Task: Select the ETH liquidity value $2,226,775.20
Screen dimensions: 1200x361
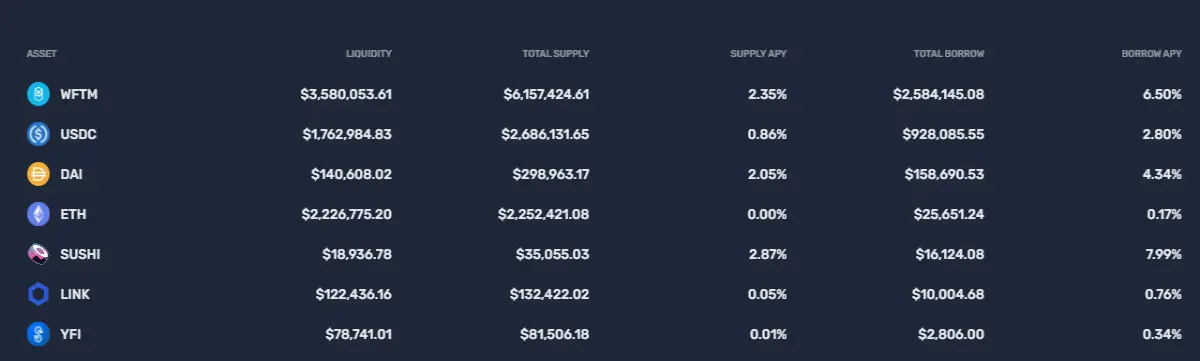Action: tap(346, 214)
